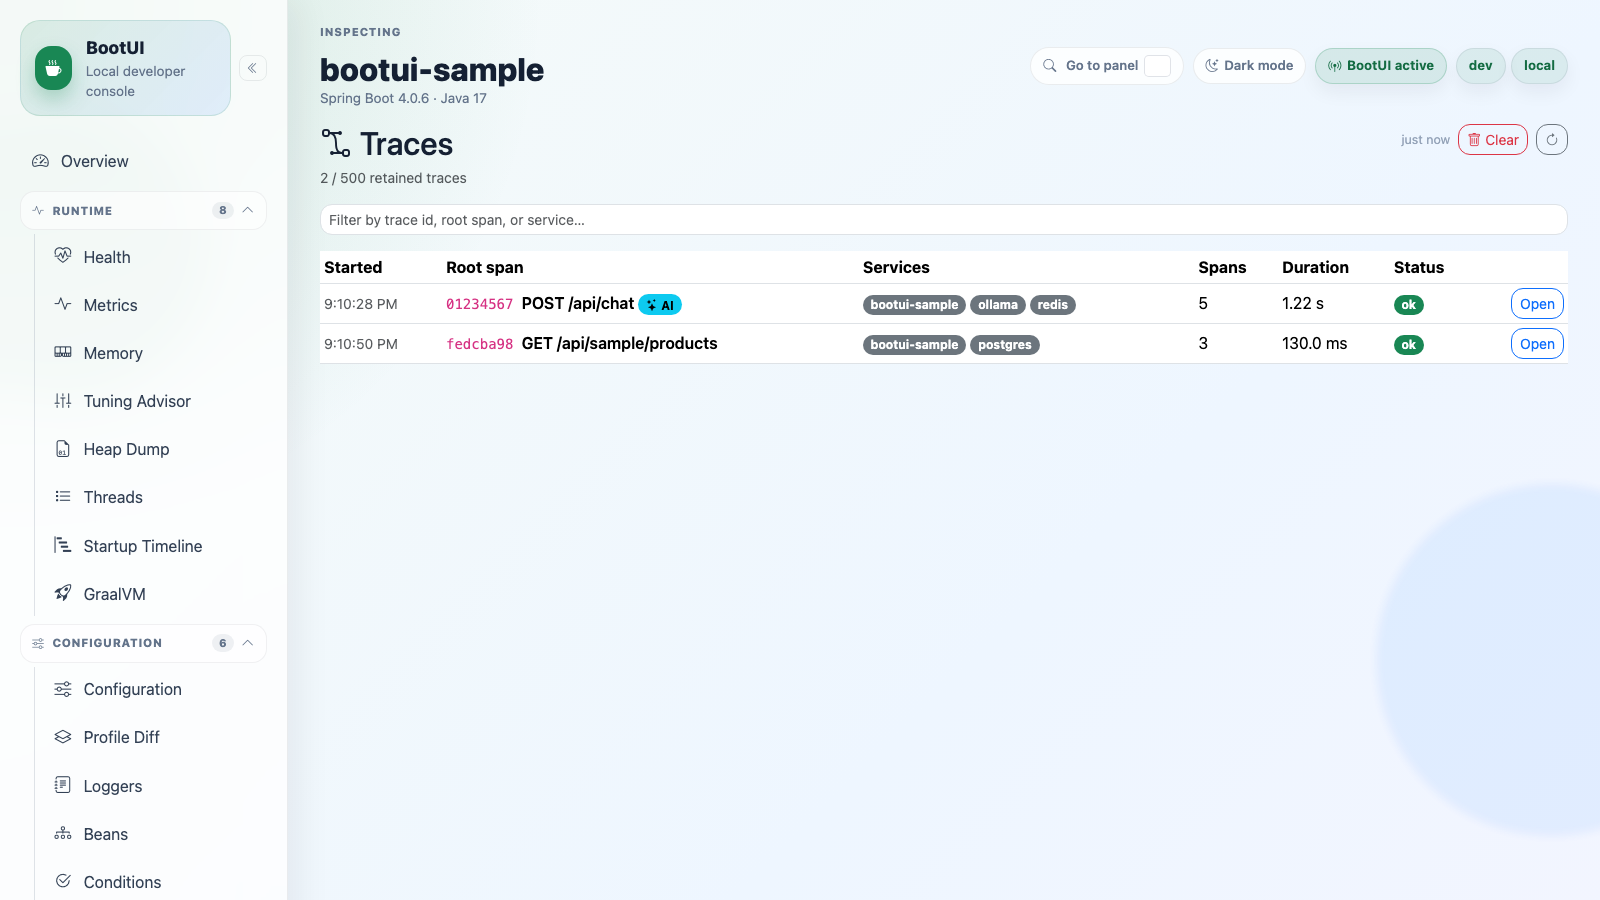Viewport: 1600px width, 900px height.
Task: Click the Tuning Advisor sliders icon
Action: coord(63,401)
